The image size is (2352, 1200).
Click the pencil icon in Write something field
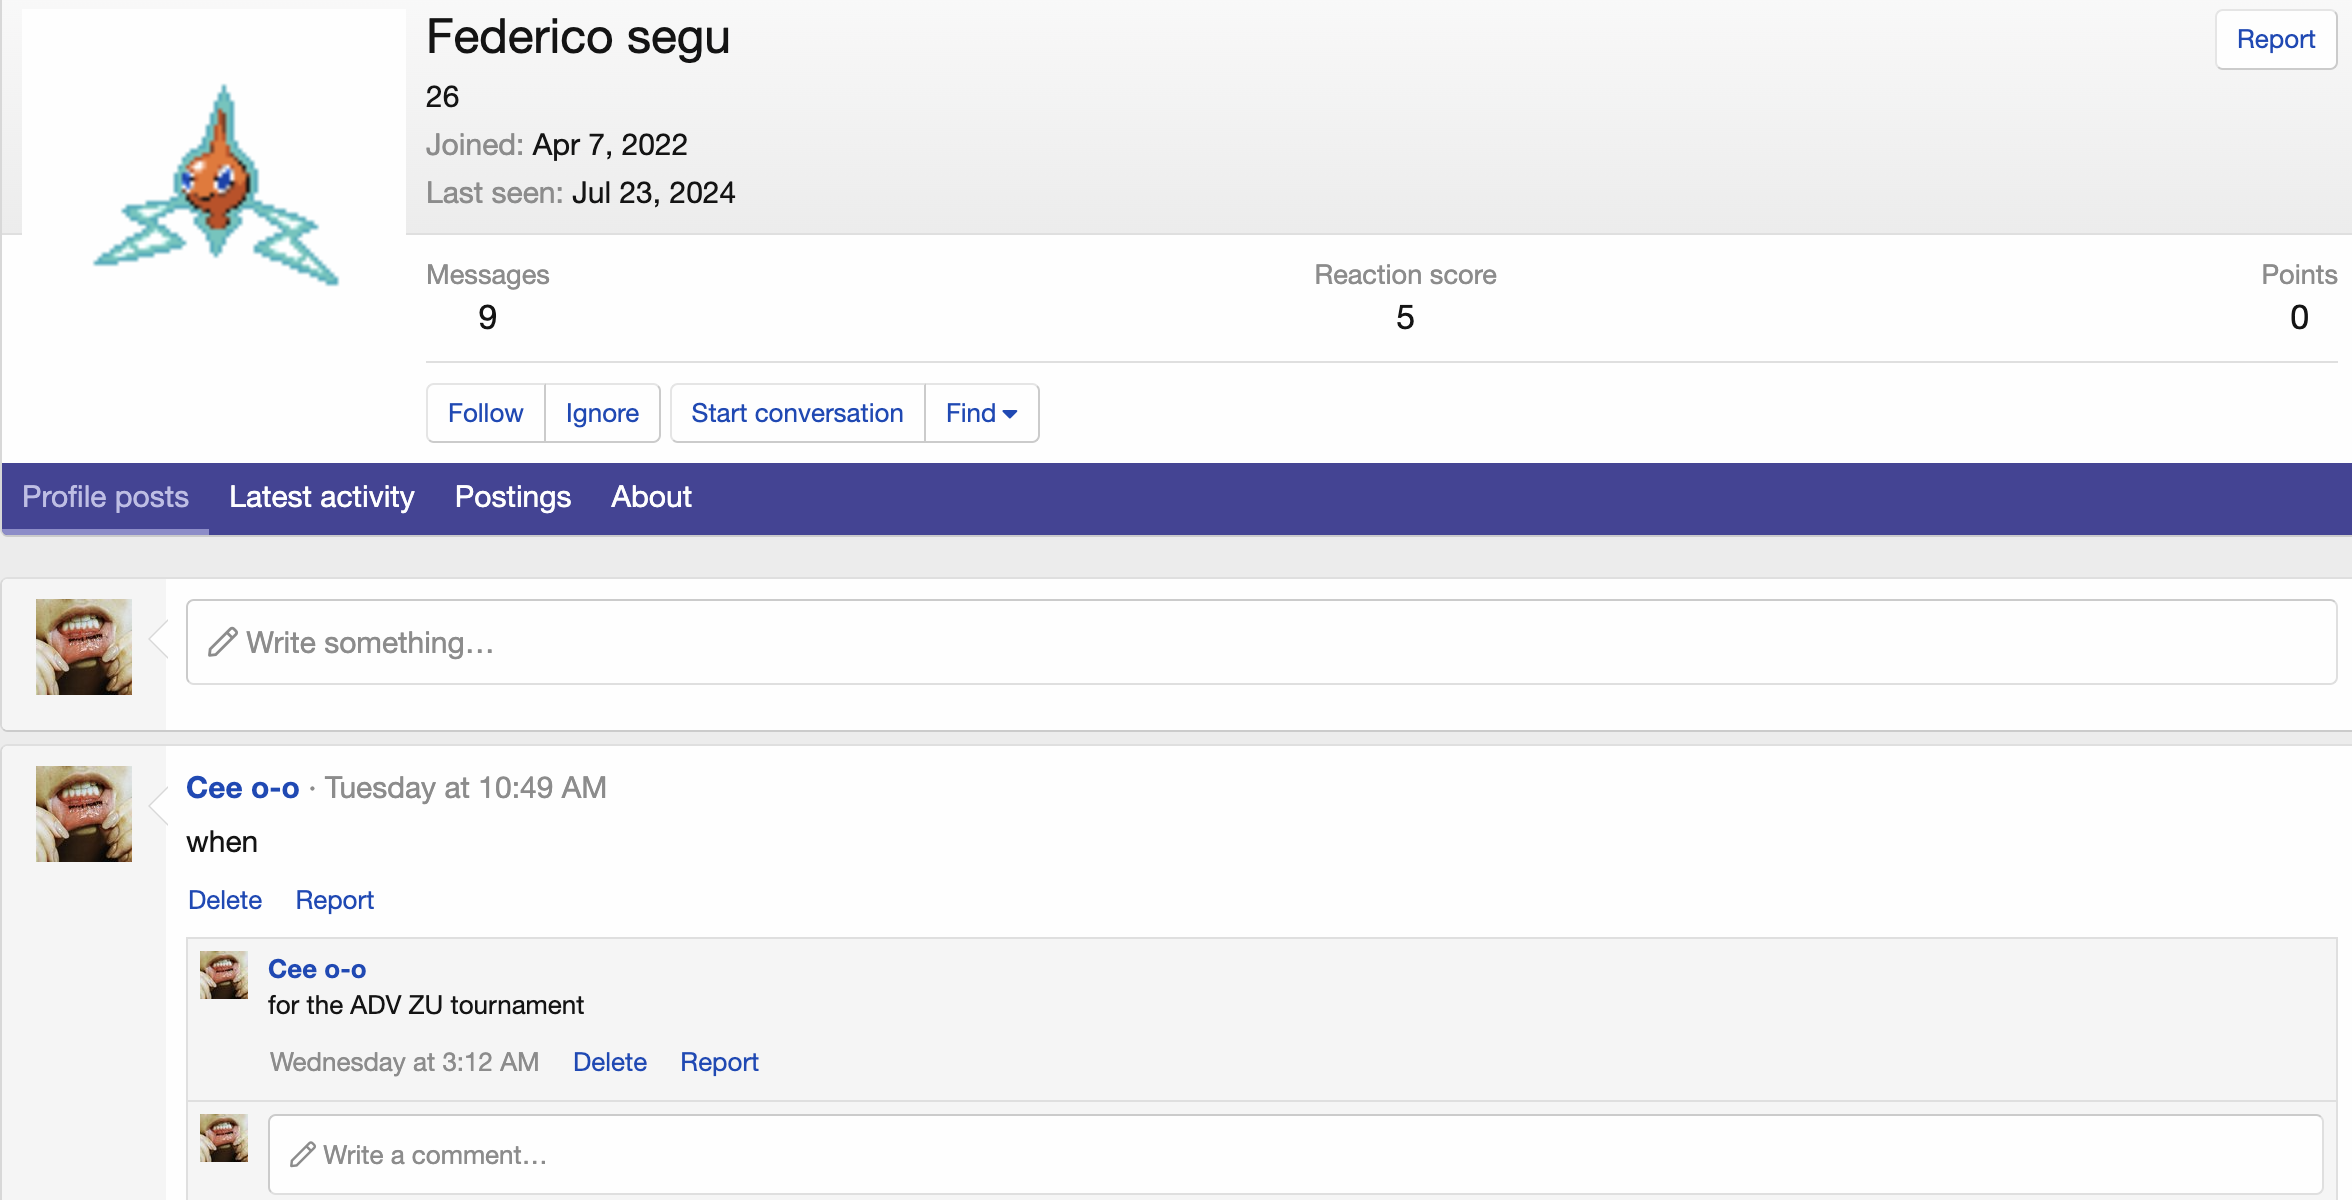(x=222, y=642)
